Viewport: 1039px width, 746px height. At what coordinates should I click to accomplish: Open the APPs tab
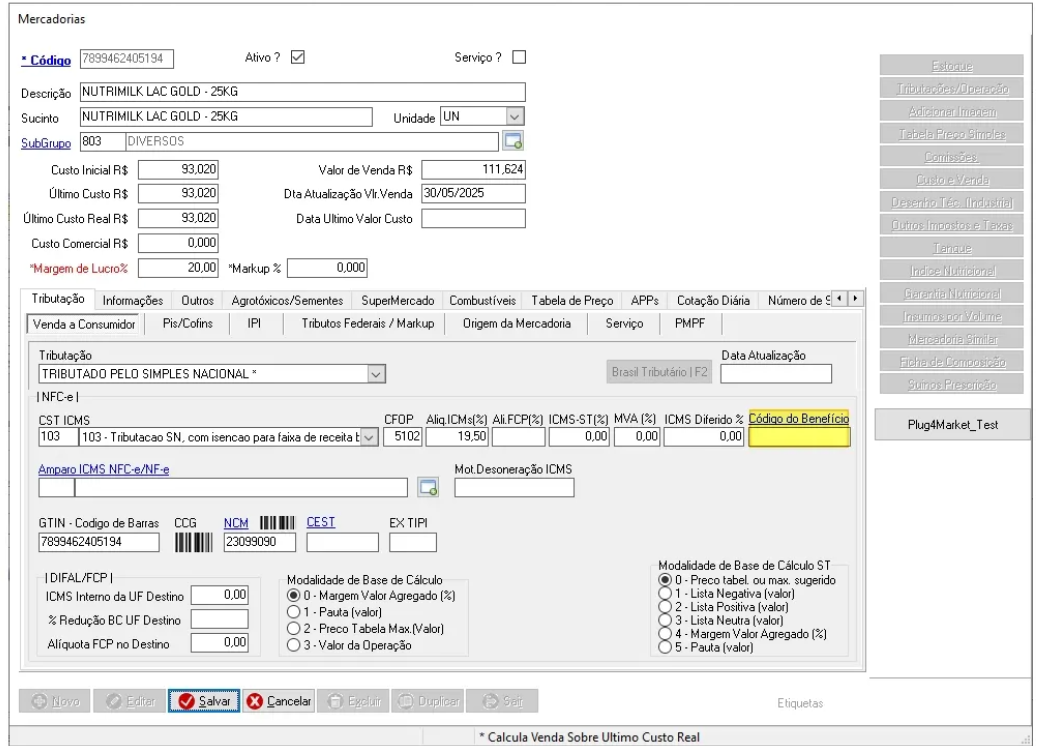(645, 301)
